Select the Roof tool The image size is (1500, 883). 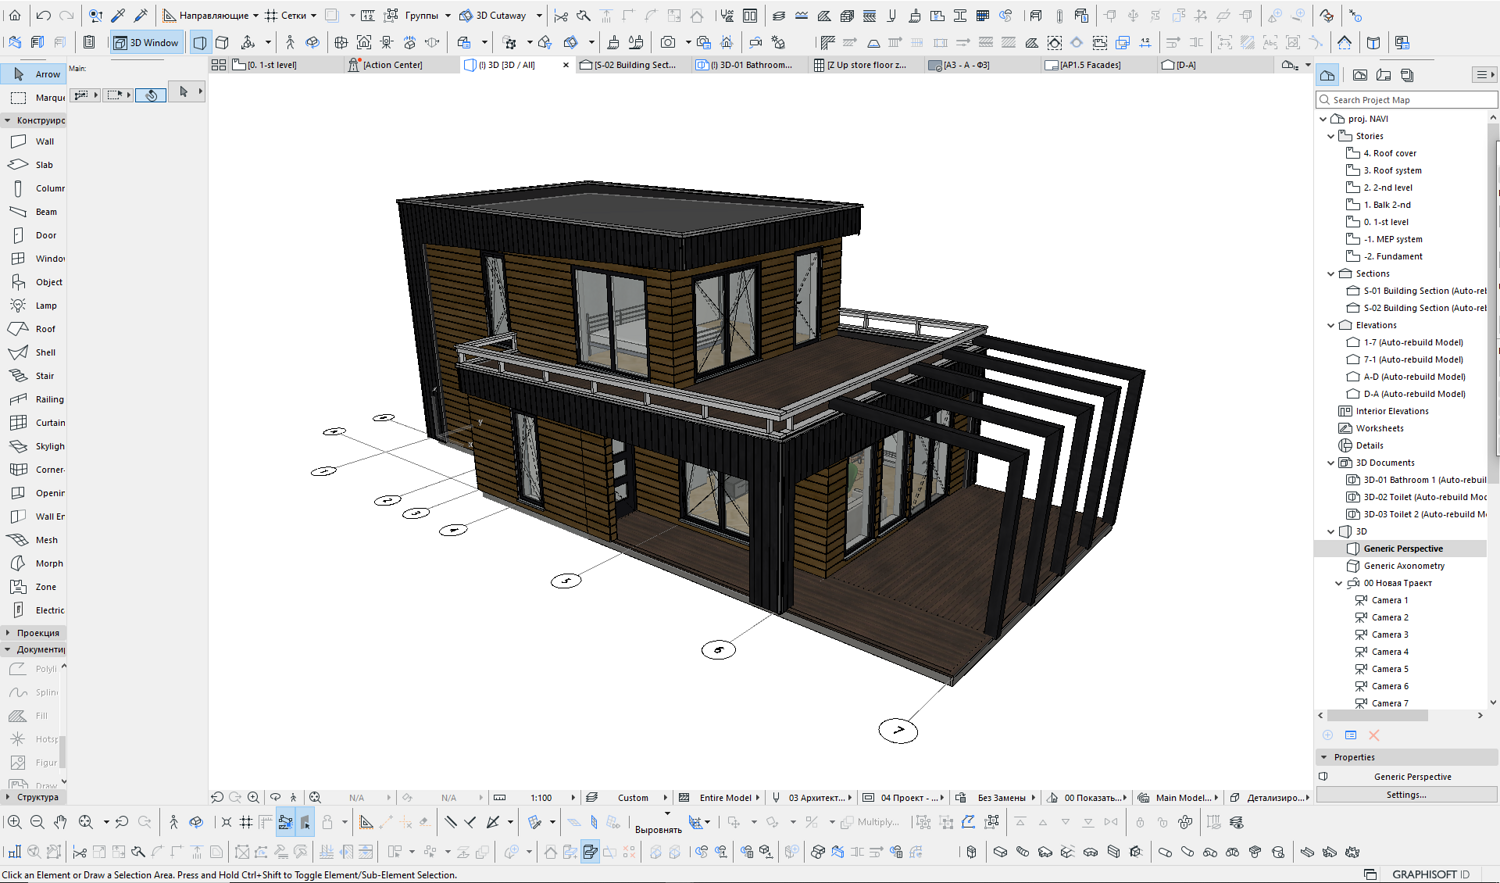tap(33, 329)
